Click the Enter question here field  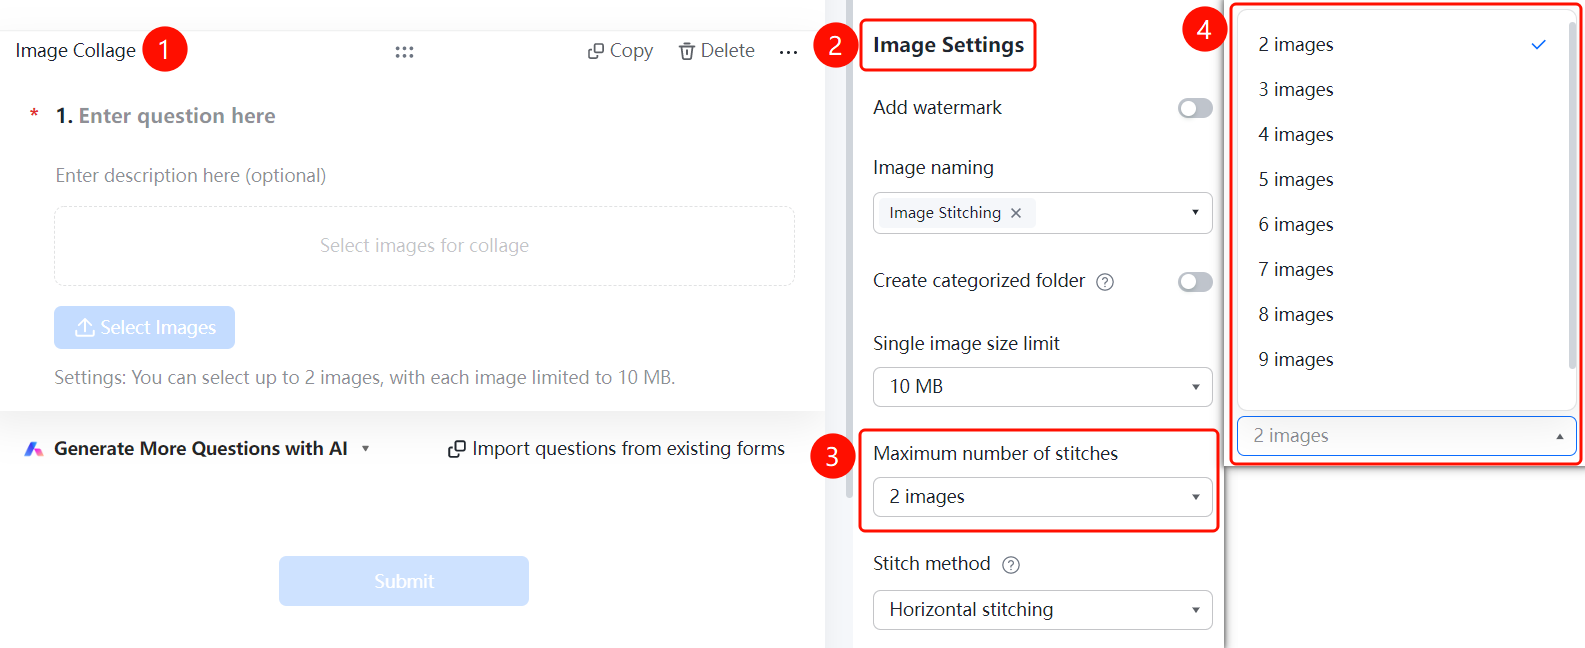click(x=177, y=116)
